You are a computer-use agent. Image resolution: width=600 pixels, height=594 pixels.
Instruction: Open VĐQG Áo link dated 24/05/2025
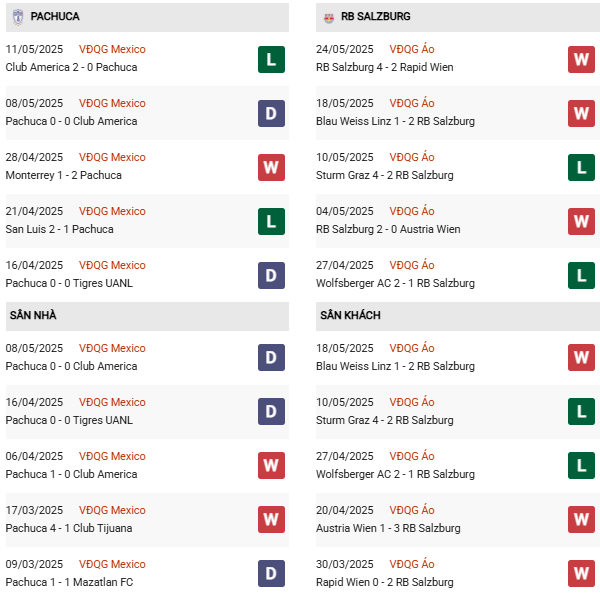click(x=412, y=49)
